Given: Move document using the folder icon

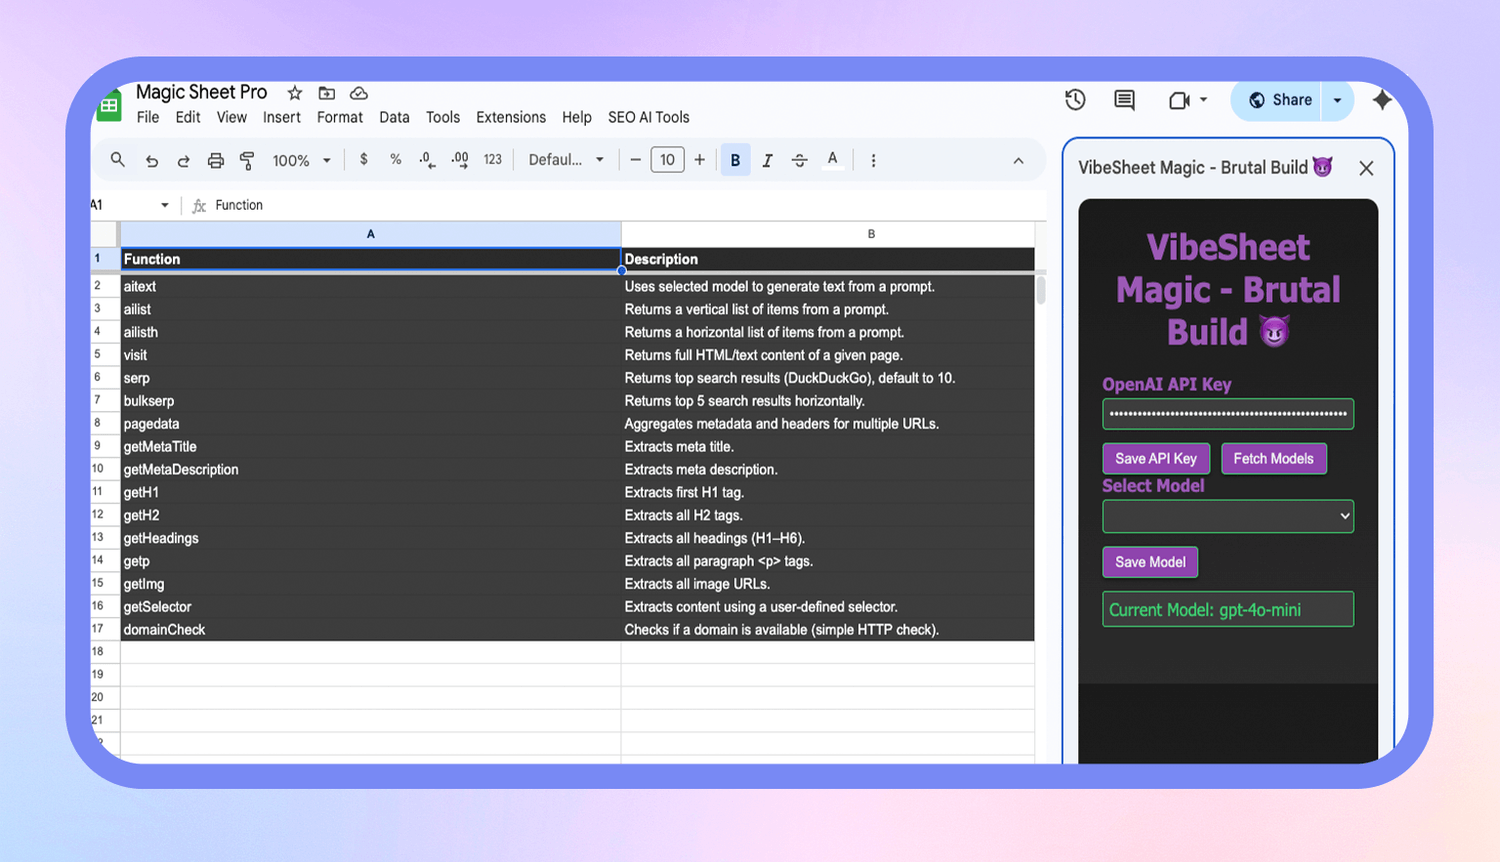Looking at the screenshot, I should (327, 93).
